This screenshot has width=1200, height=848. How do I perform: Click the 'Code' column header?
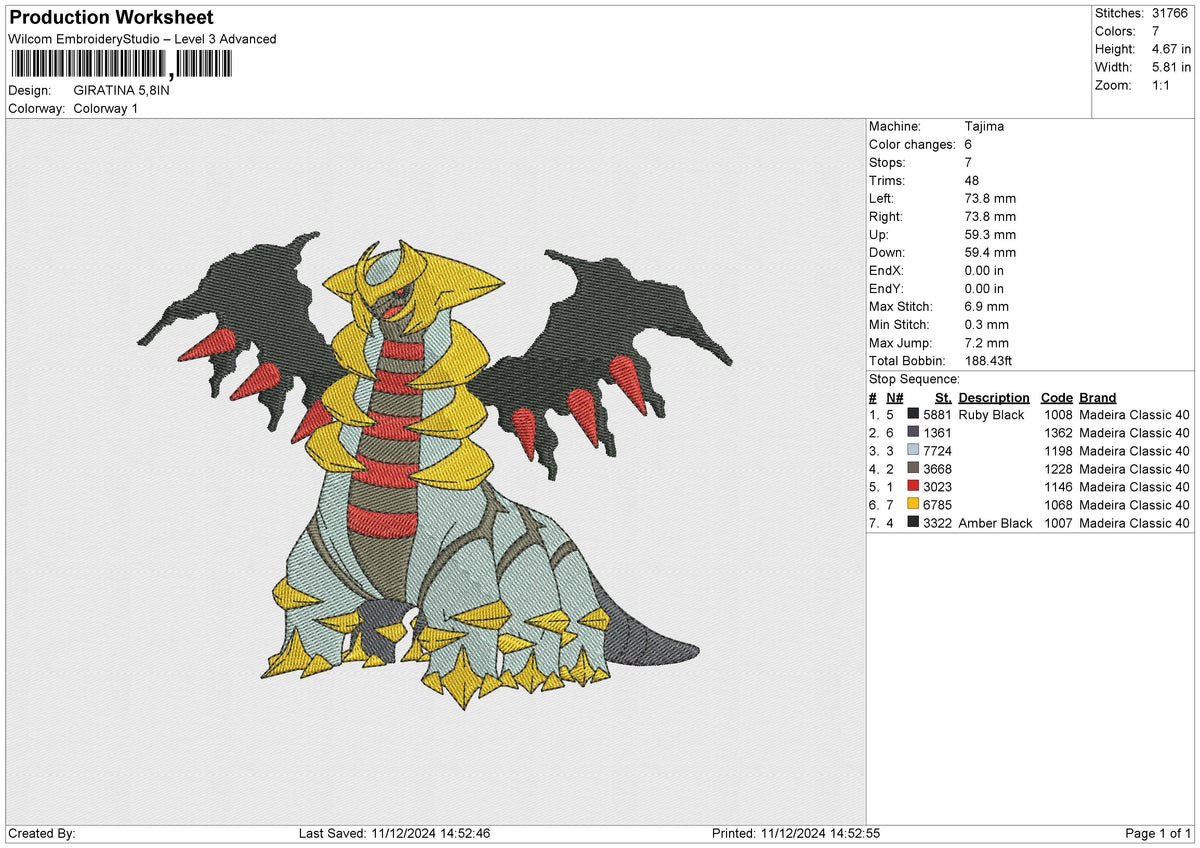[x=1056, y=398]
